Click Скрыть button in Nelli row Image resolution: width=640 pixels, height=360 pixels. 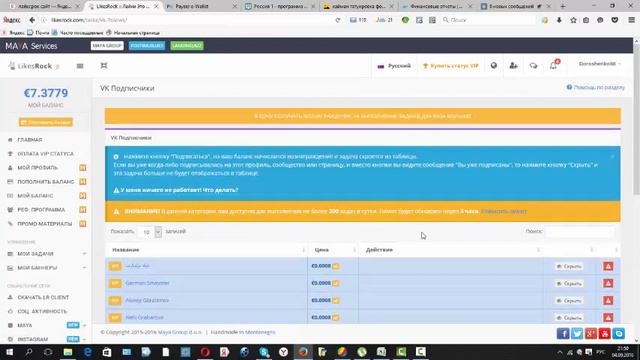569,318
